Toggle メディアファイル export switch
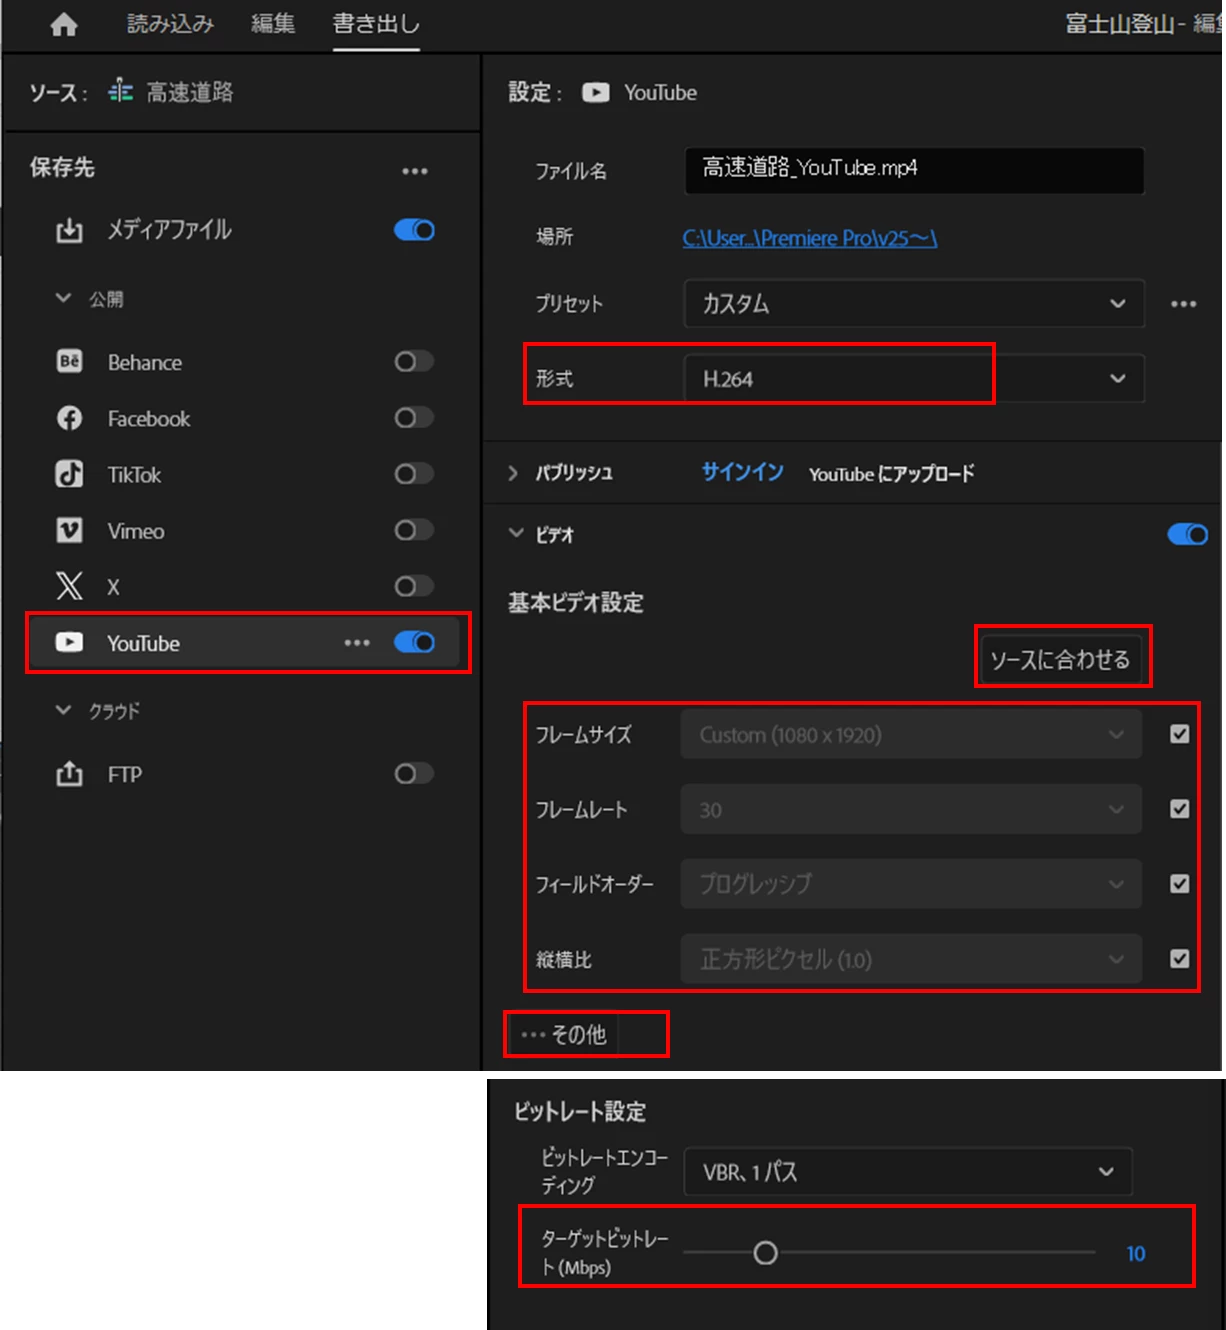 414,230
